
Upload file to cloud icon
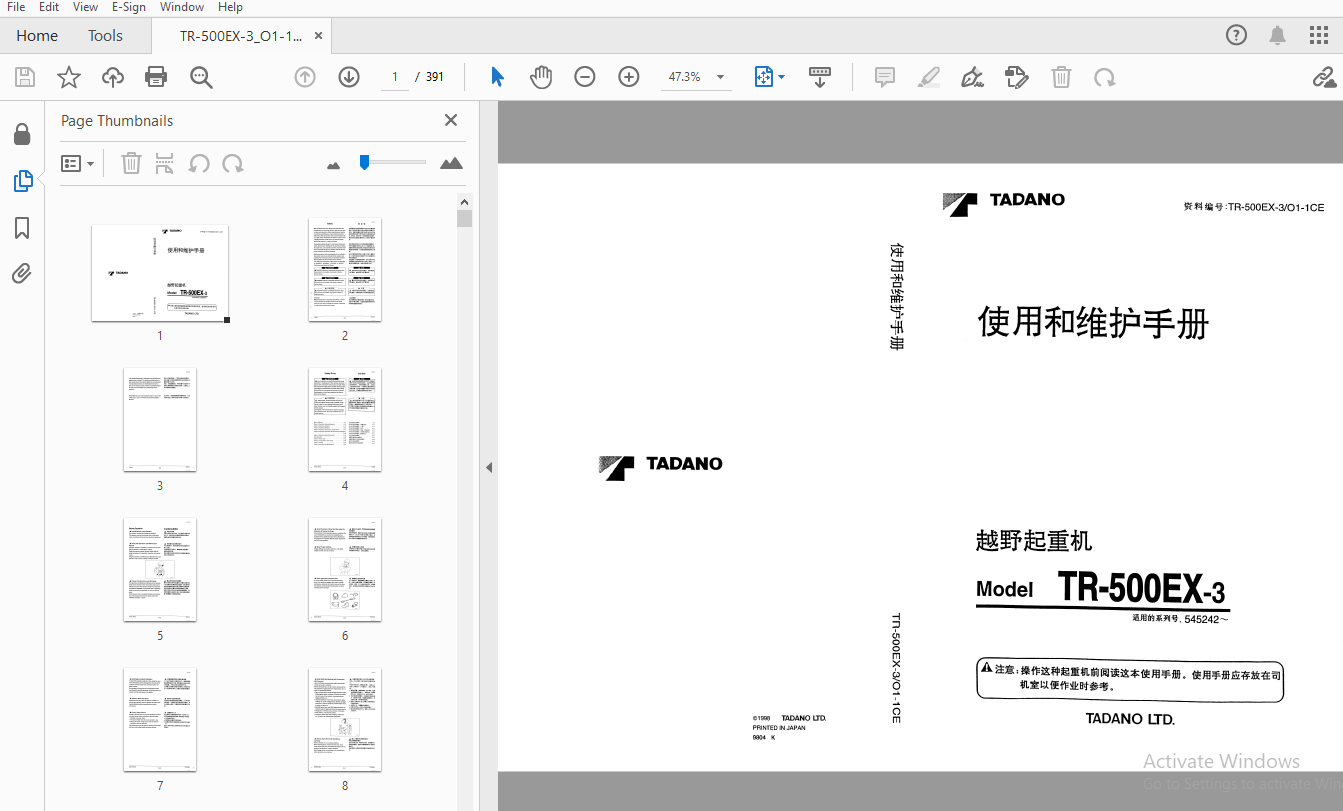click(x=113, y=77)
